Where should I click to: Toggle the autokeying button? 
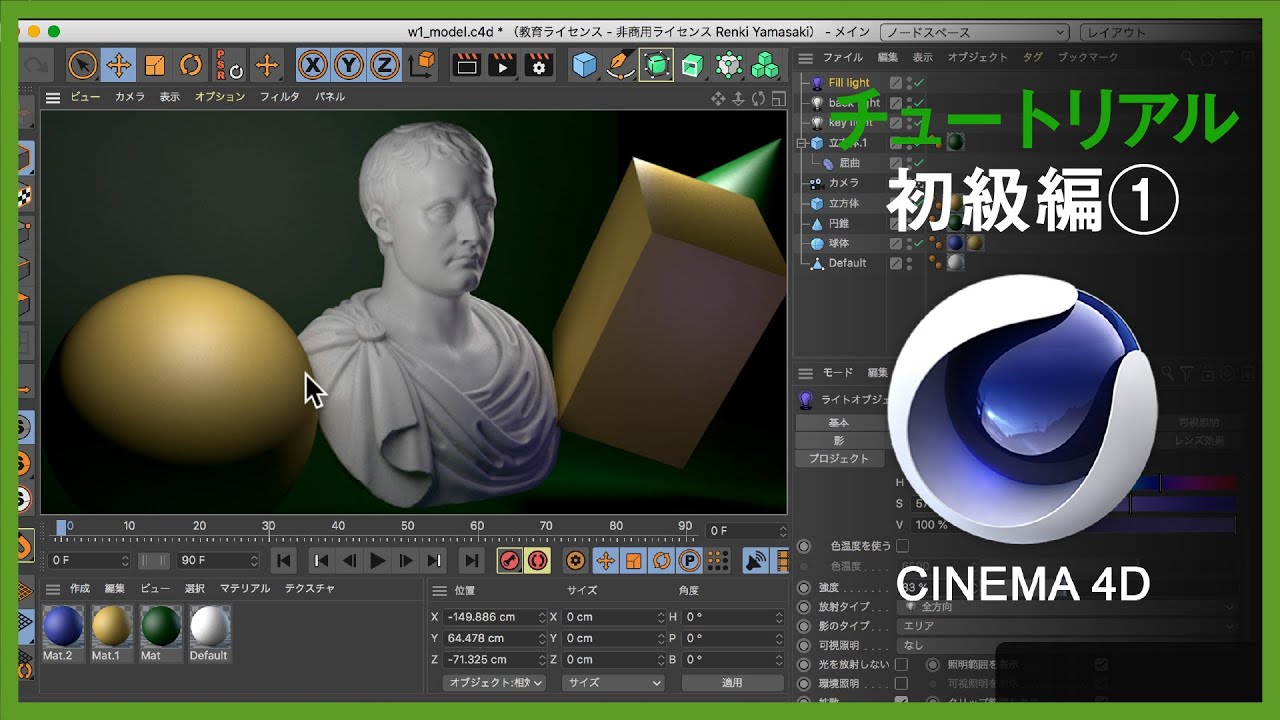(x=538, y=561)
